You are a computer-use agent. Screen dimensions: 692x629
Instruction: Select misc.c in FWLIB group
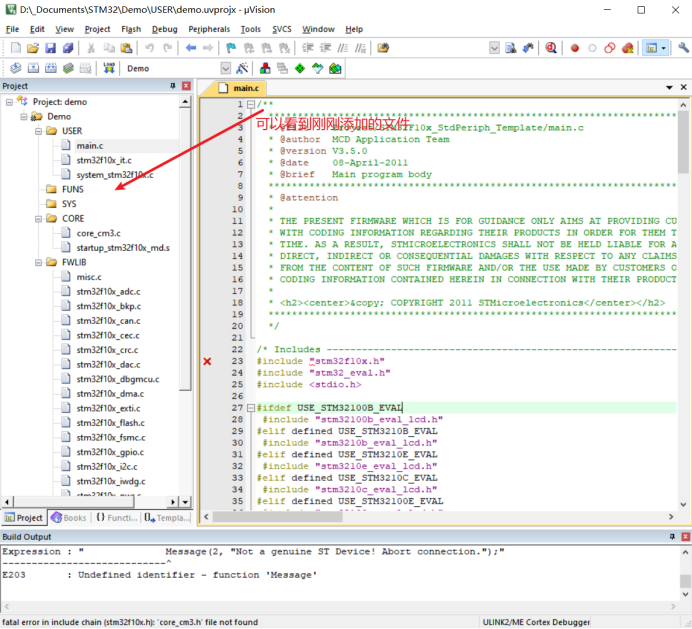tap(89, 277)
